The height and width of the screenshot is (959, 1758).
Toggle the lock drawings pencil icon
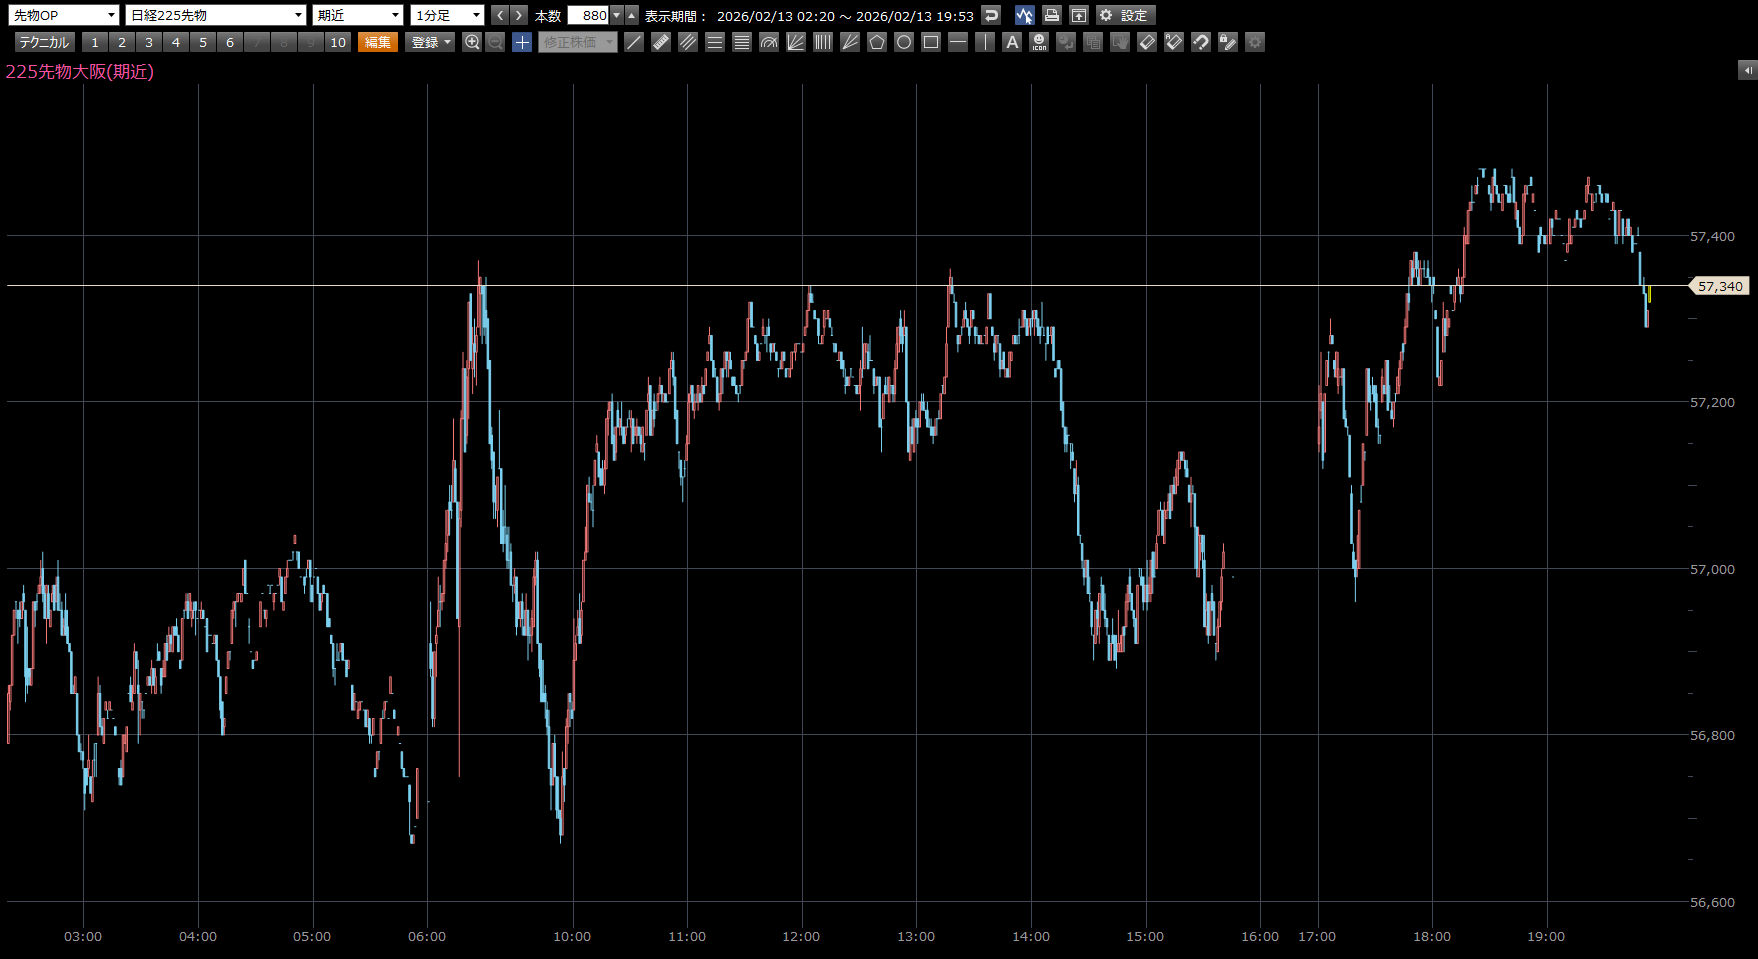[x=1228, y=42]
